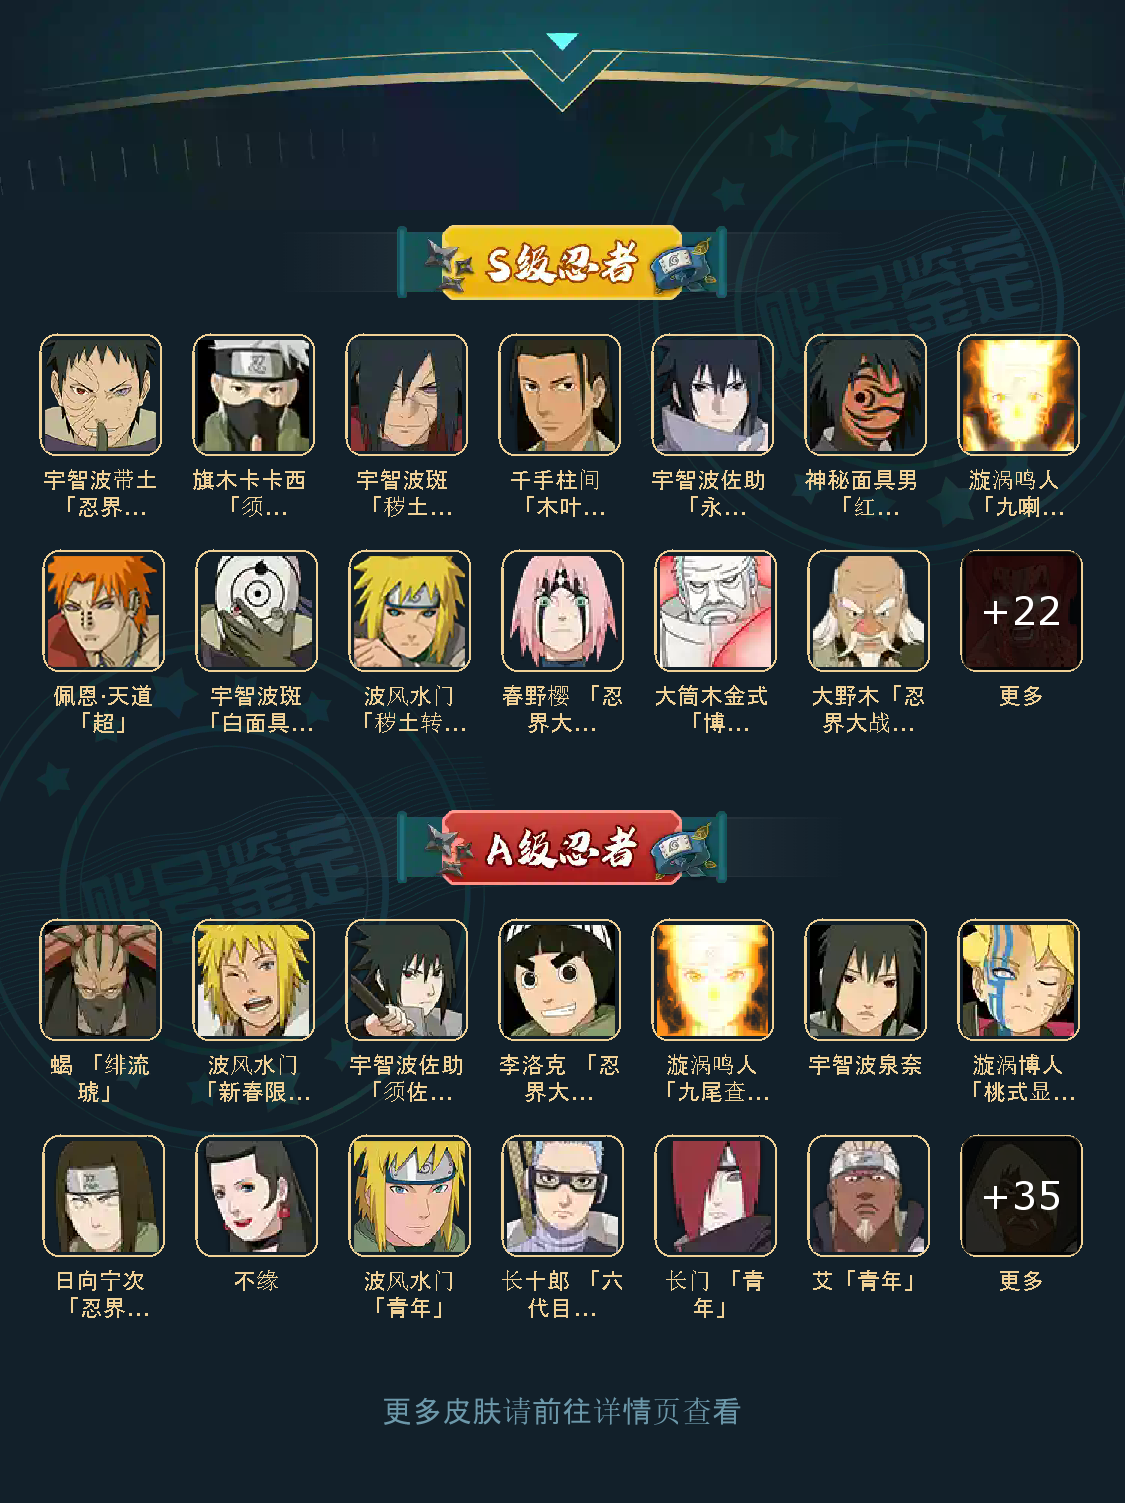Open the 大筒木金式 ninja icon
Screen dimensions: 1125x1503
(716, 611)
